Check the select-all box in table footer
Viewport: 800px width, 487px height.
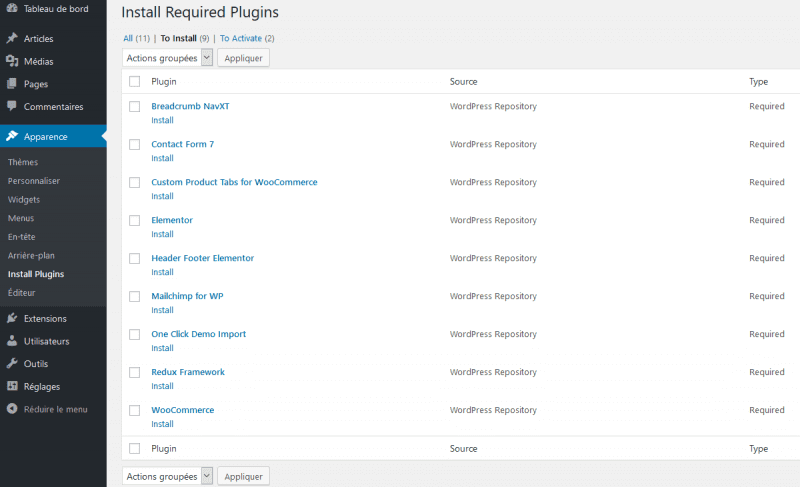[x=135, y=449]
